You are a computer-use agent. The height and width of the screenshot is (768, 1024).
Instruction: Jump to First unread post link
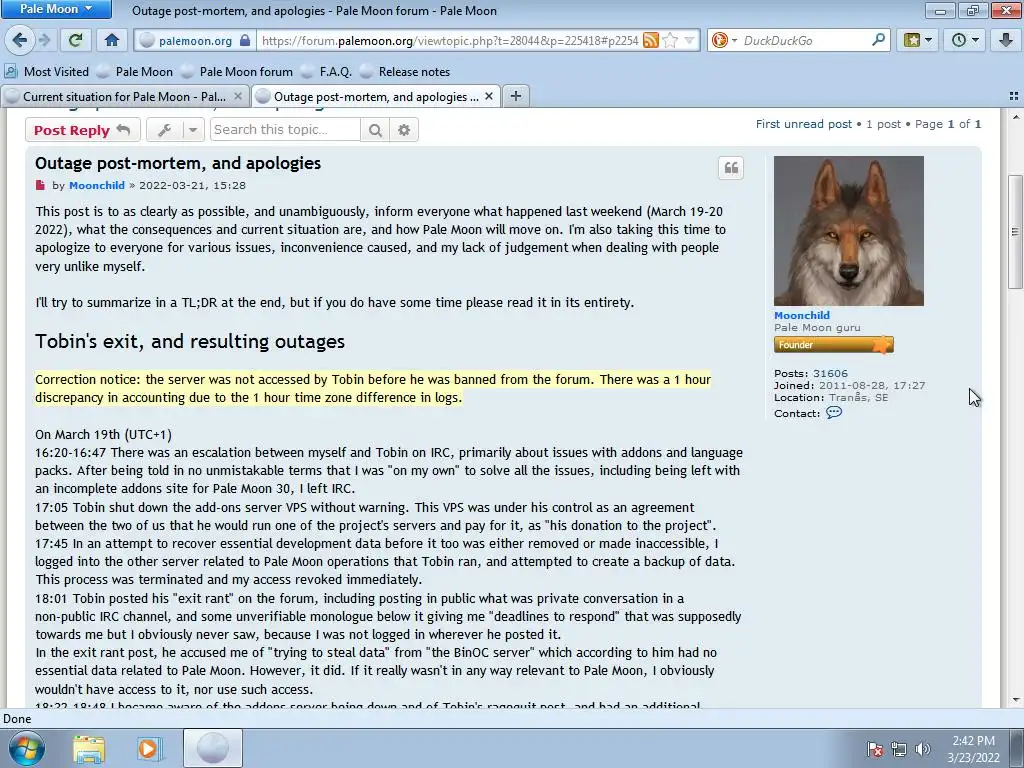tap(804, 124)
